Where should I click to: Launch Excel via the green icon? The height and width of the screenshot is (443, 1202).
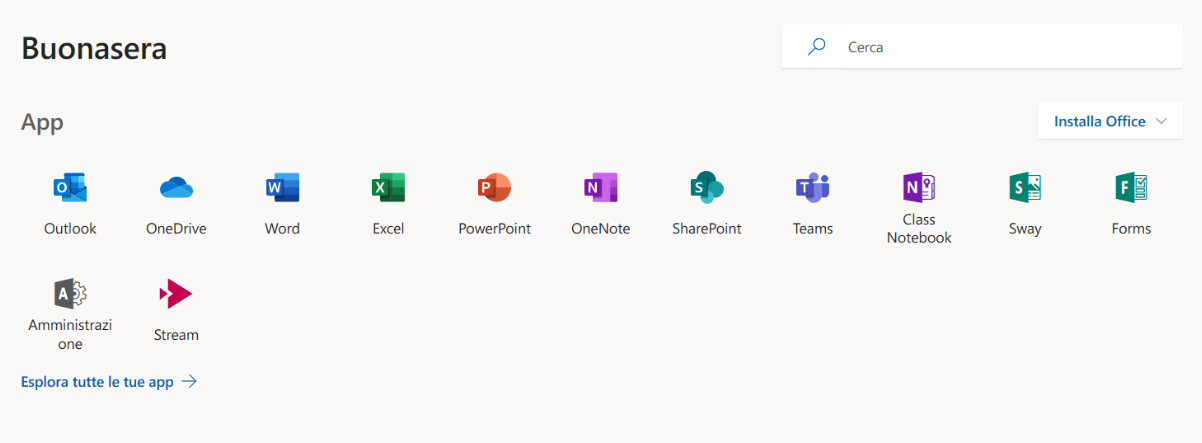pos(388,187)
